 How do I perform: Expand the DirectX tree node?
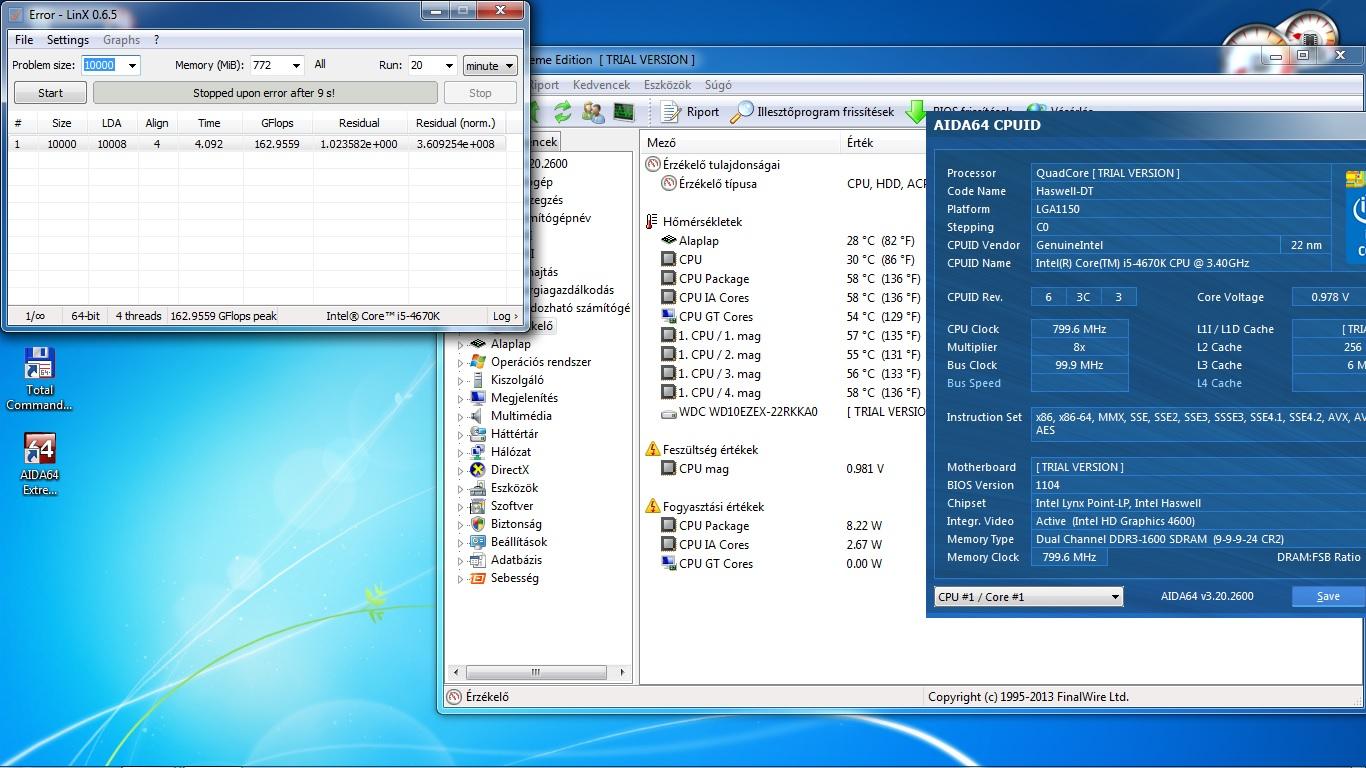461,471
